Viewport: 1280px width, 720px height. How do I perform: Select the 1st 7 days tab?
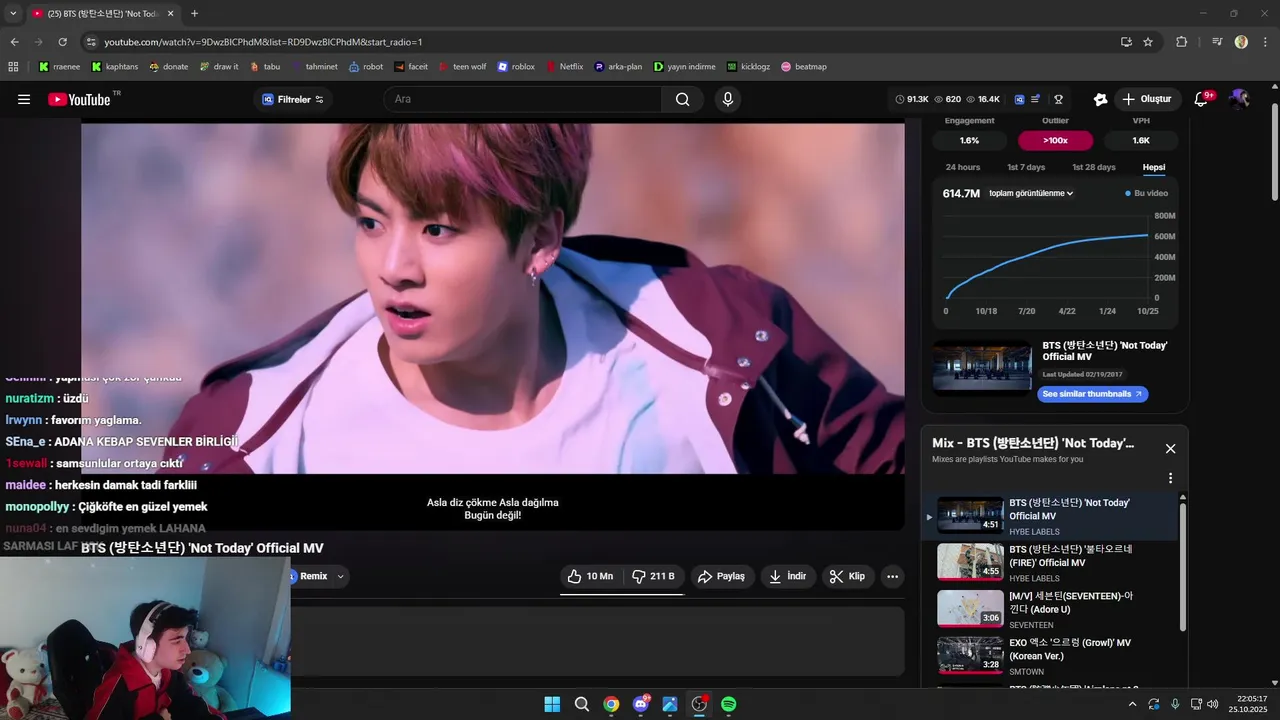(1026, 167)
